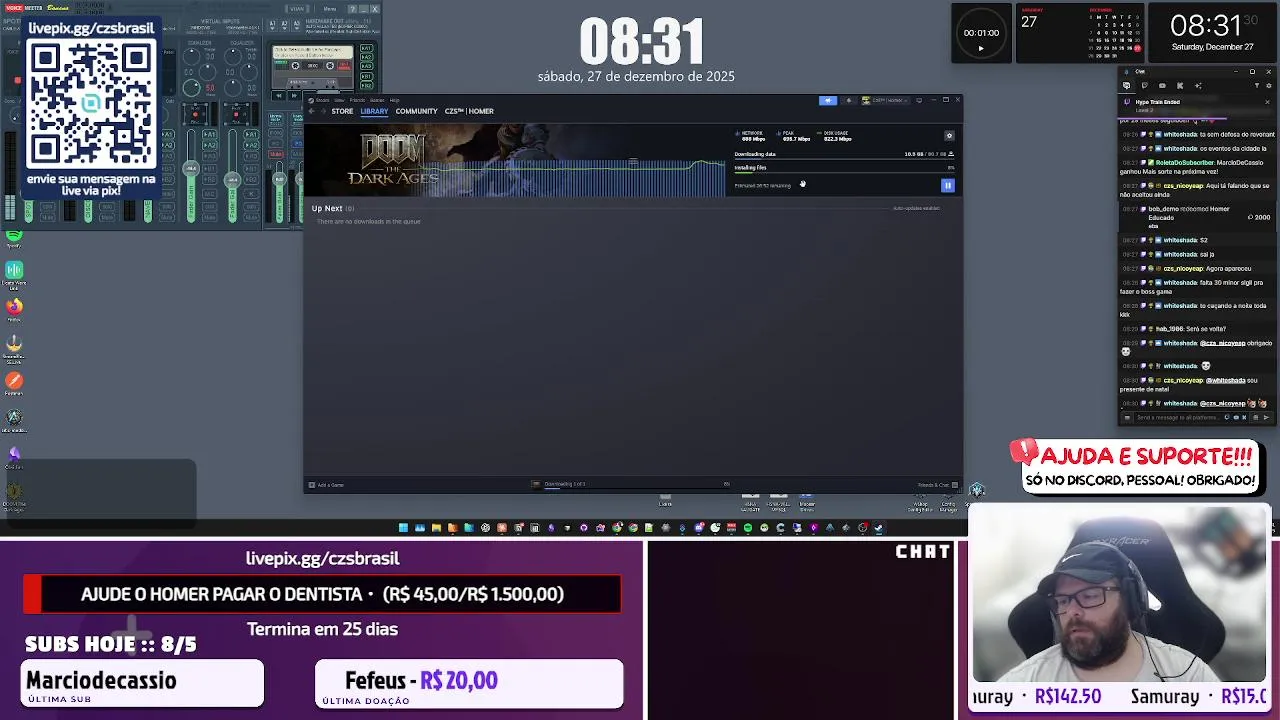
Task: Open Steam download settings gear
Action: click(x=949, y=136)
